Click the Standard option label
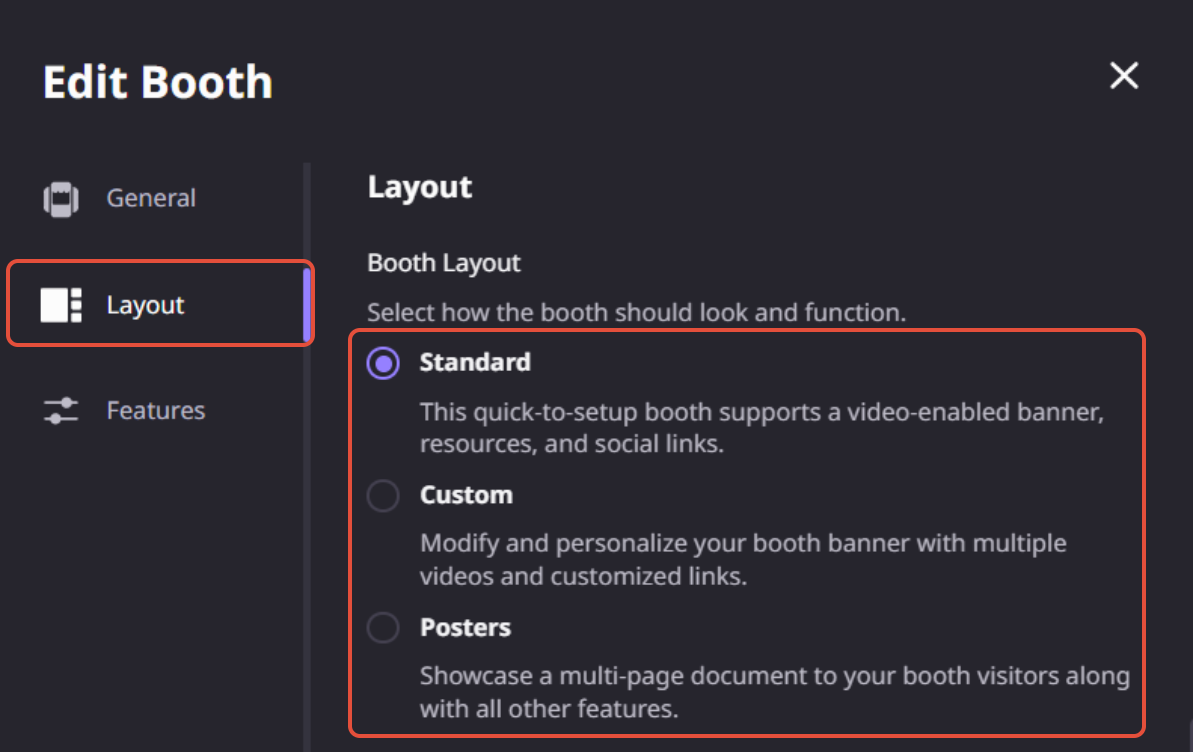The width and height of the screenshot is (1193, 752). [475, 362]
